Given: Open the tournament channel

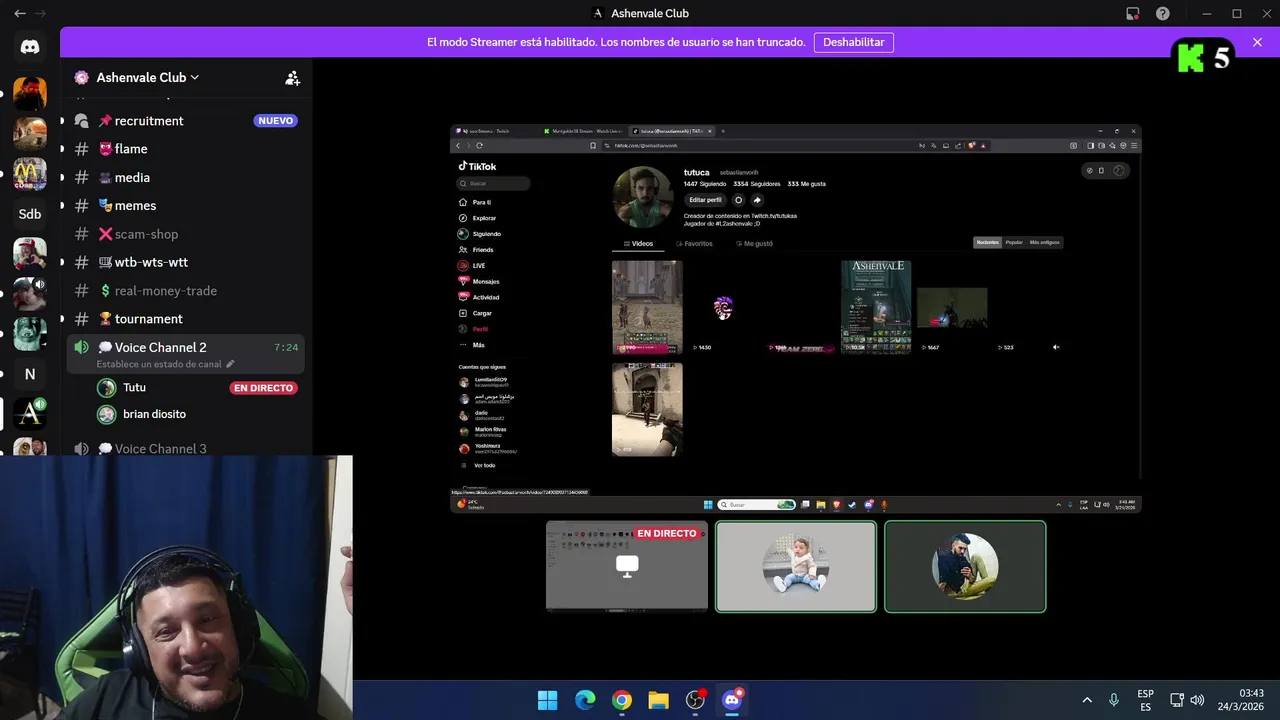Looking at the screenshot, I should point(185,318).
